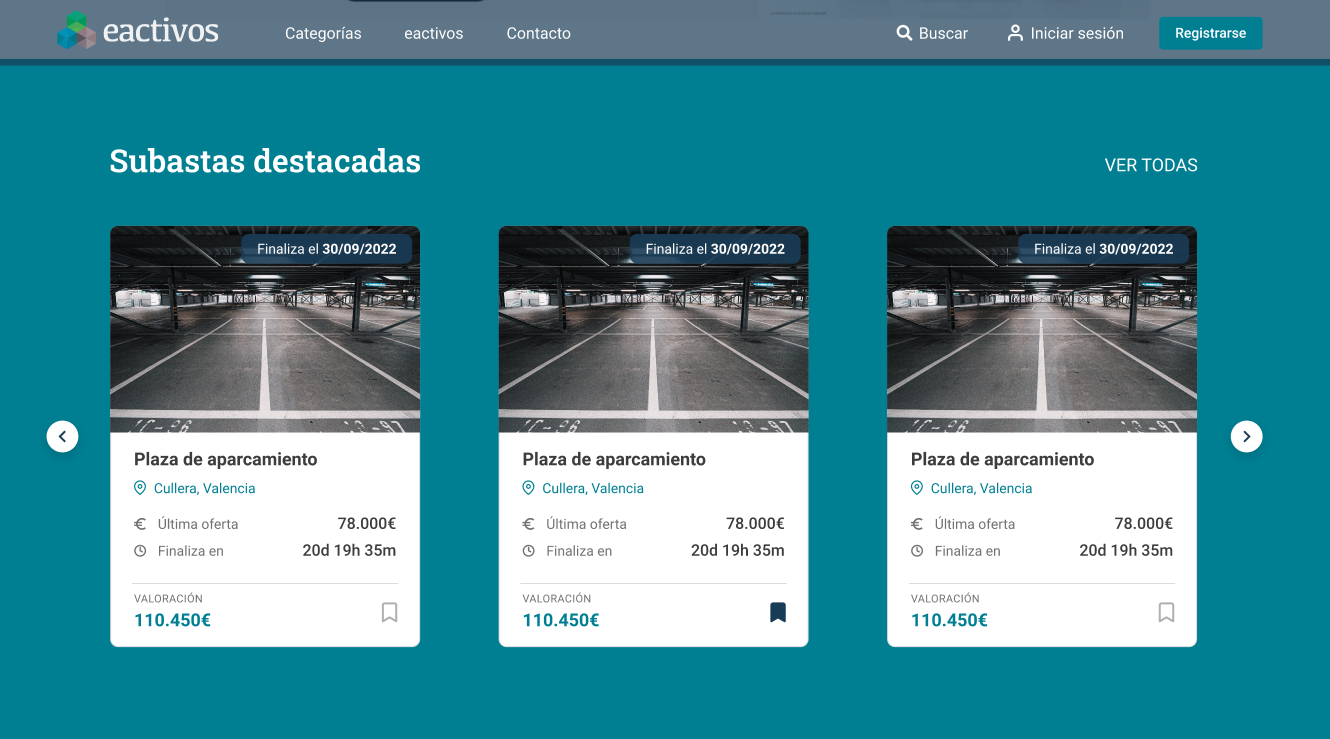Click the Registrarse button
Screen dimensions: 1330x739
tap(1210, 33)
